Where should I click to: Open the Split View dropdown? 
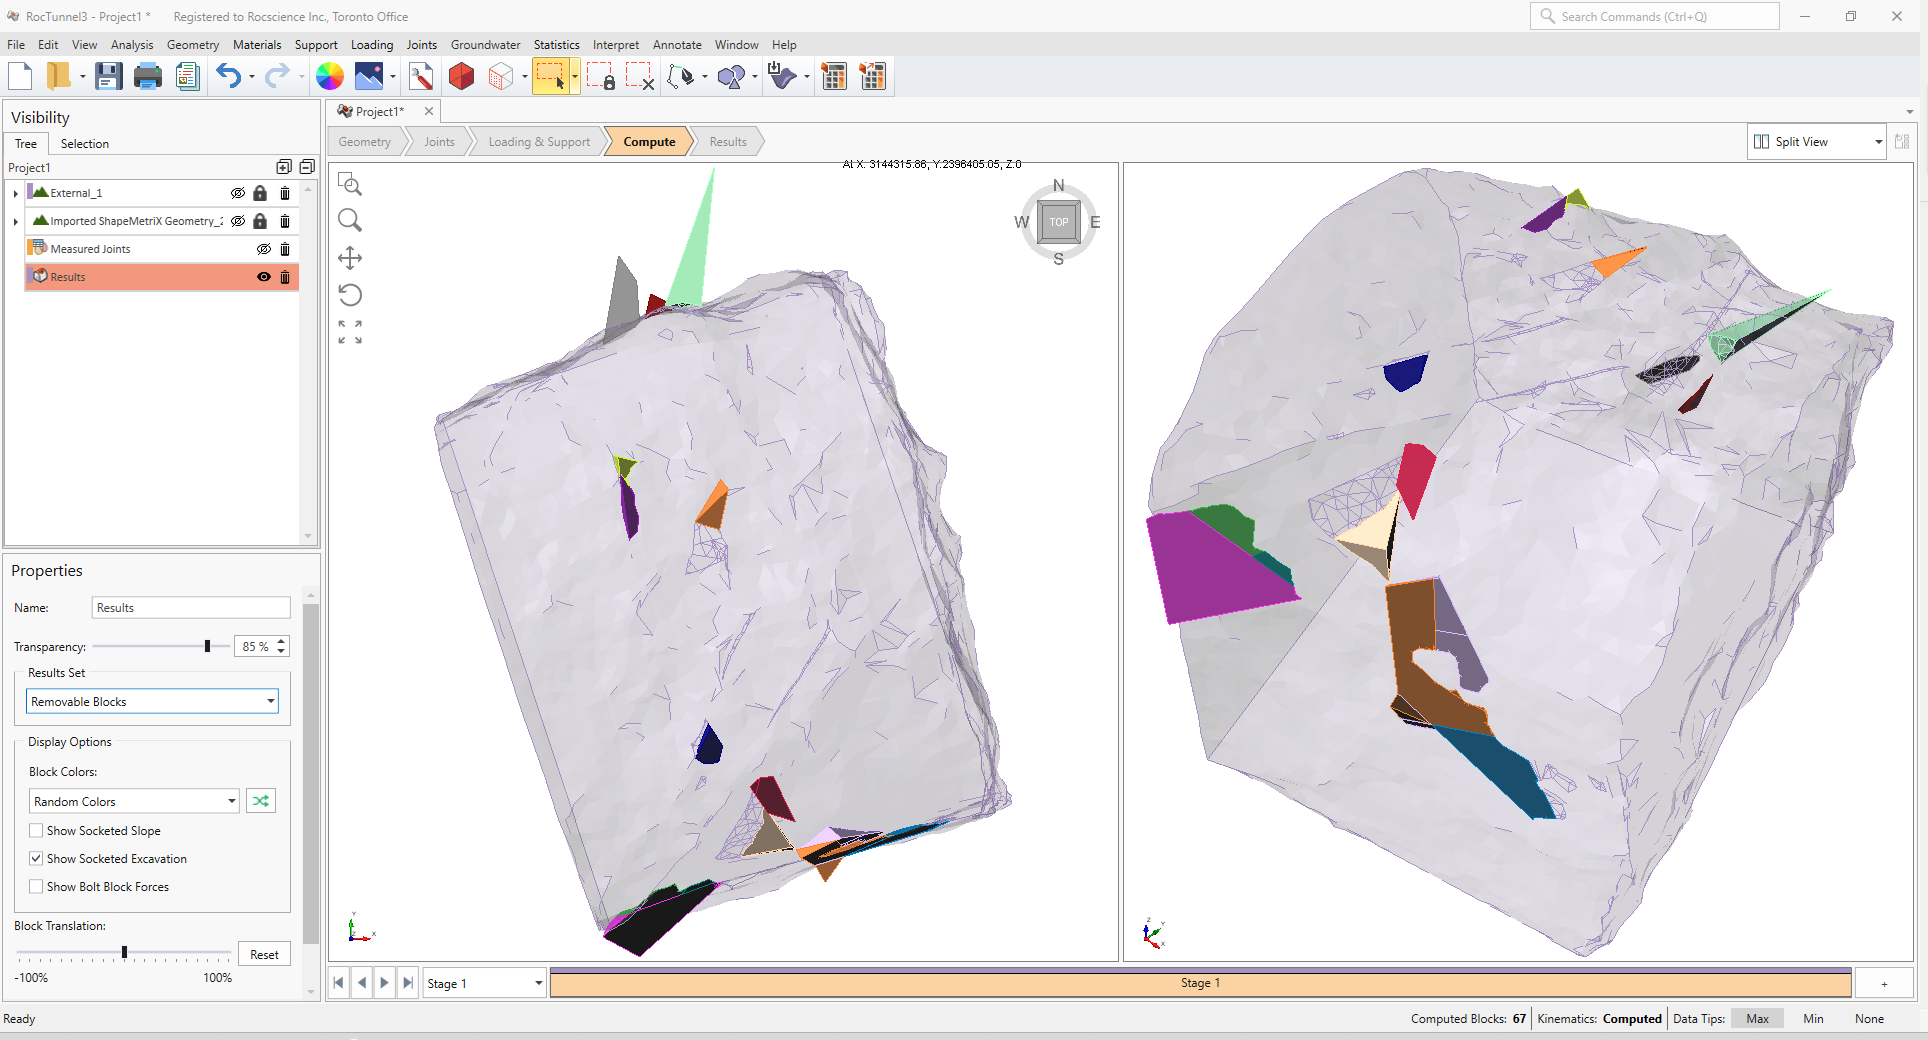tap(1817, 142)
